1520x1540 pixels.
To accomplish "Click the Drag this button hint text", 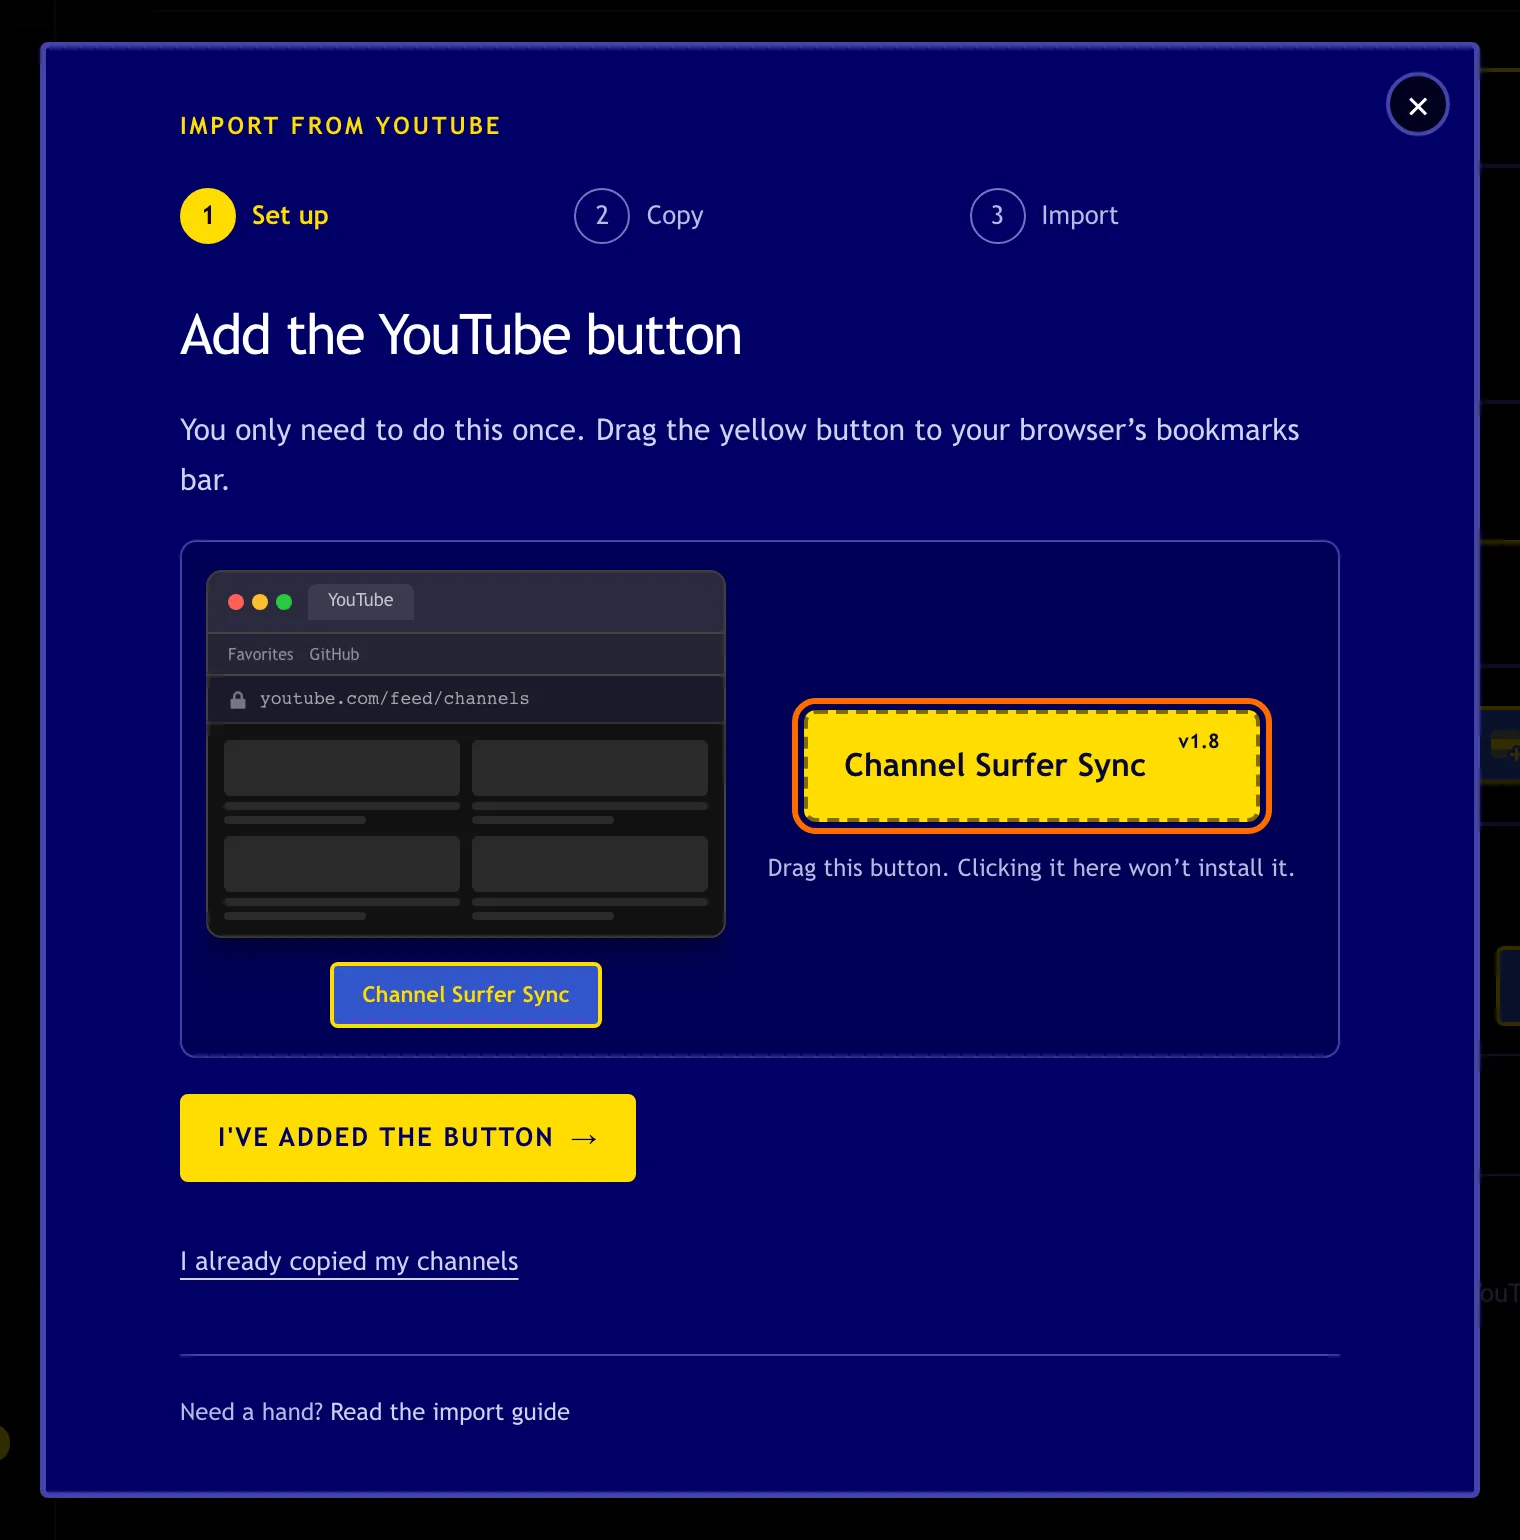I will (1031, 868).
